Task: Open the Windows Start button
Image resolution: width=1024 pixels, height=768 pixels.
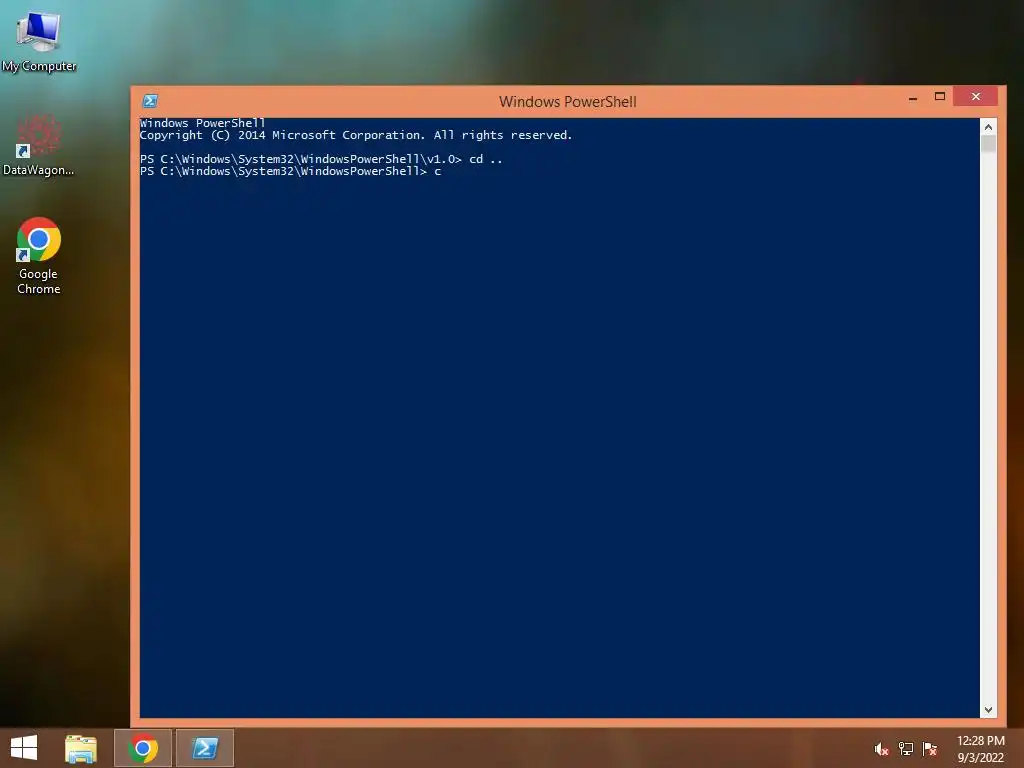Action: [24, 748]
